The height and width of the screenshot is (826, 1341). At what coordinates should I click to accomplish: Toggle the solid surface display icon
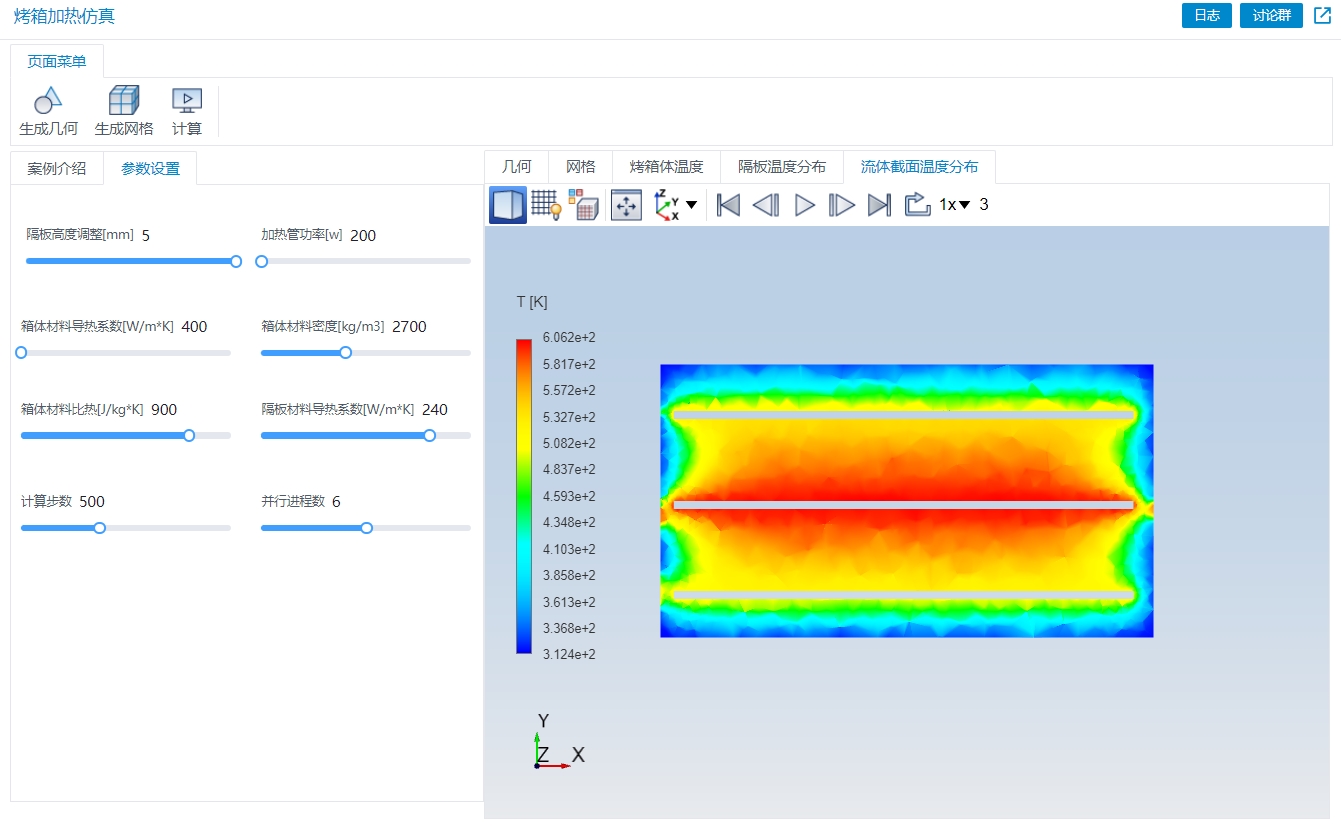click(507, 205)
